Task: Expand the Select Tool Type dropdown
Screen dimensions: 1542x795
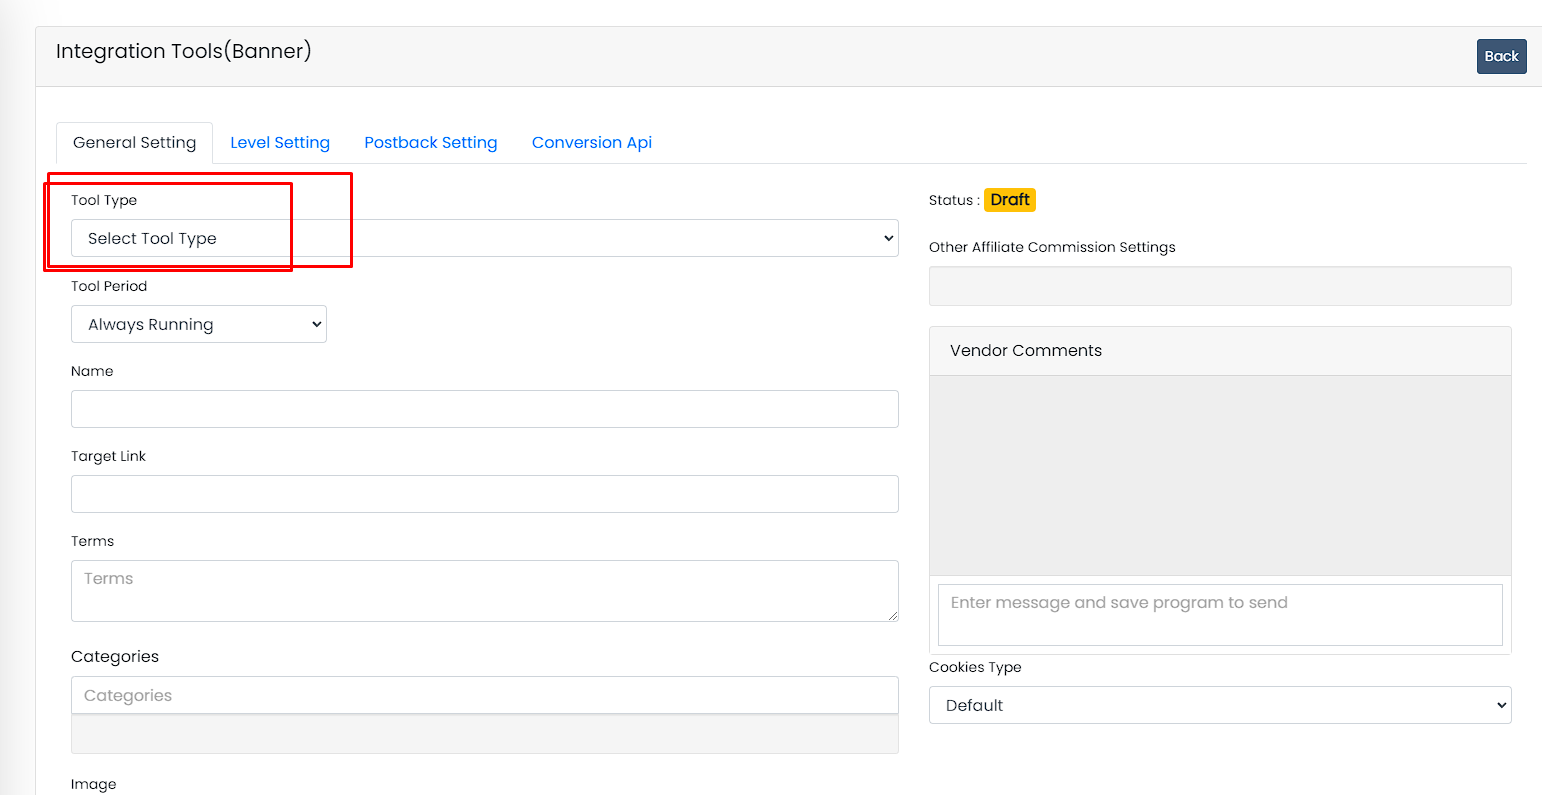Action: point(484,238)
